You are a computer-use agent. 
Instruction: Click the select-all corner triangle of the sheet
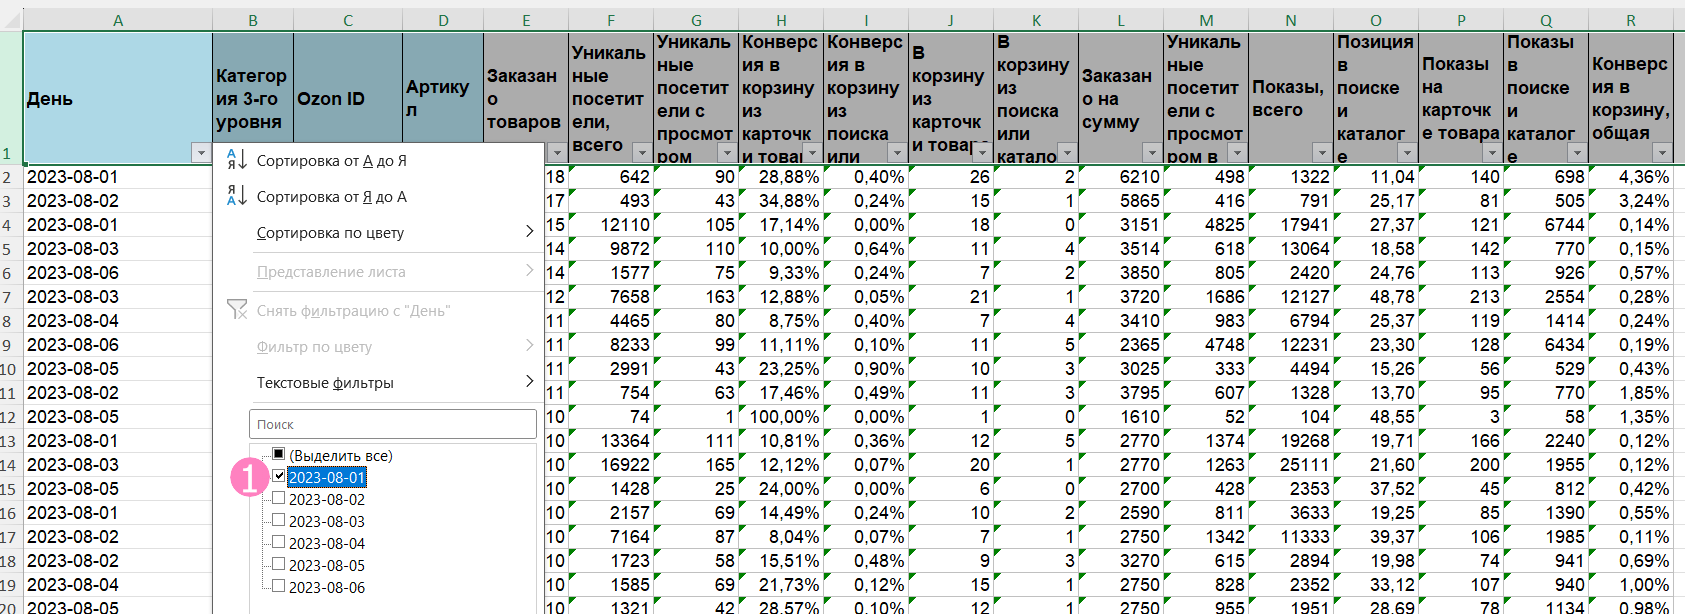pyautogui.click(x=11, y=20)
